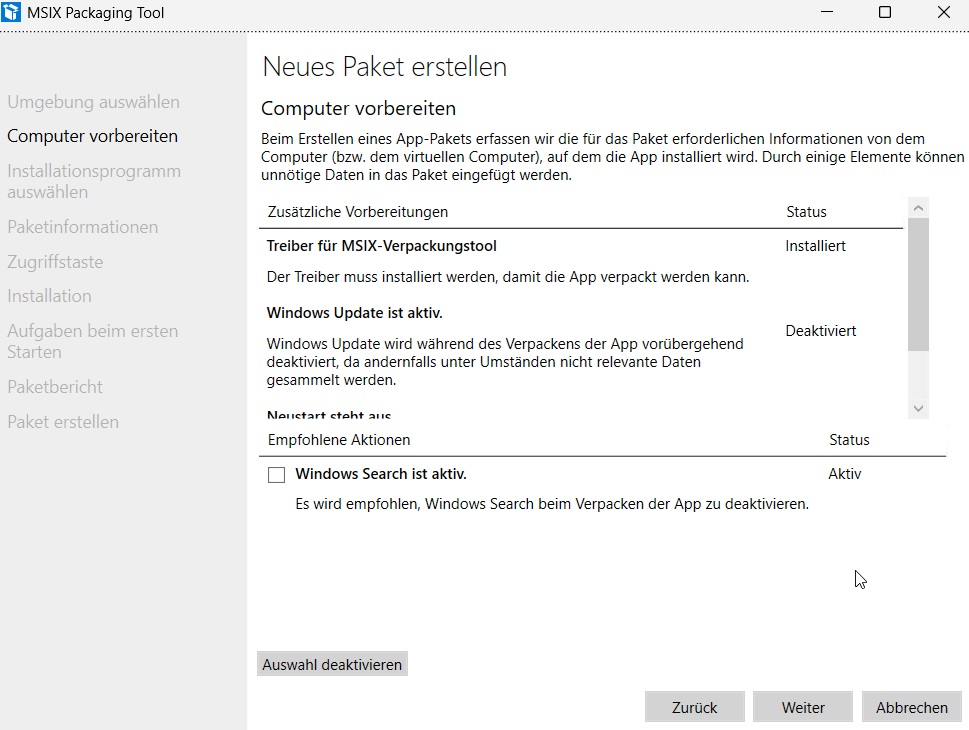
Task: Go to Installationsprogramm auswählen step
Action: tap(94, 181)
